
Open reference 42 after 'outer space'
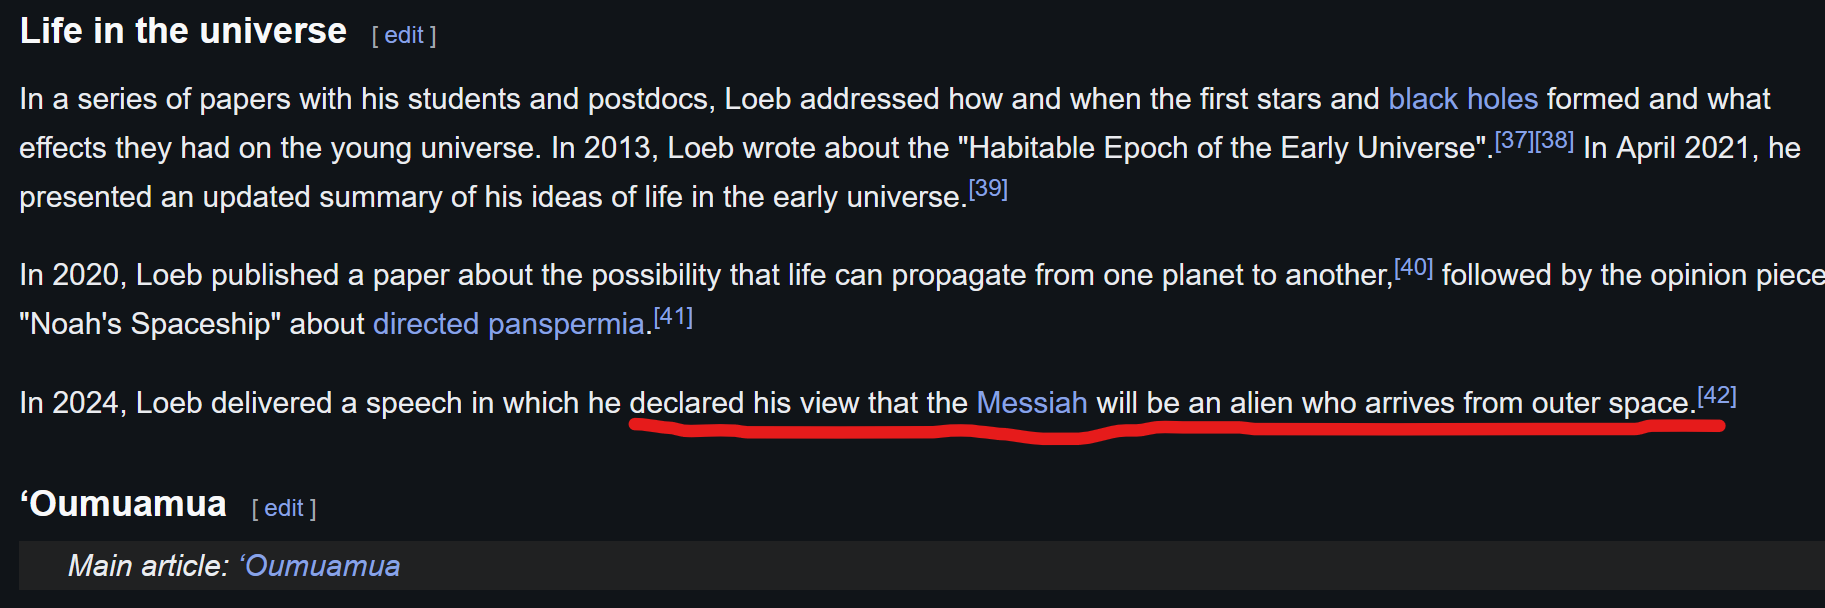coord(1716,396)
